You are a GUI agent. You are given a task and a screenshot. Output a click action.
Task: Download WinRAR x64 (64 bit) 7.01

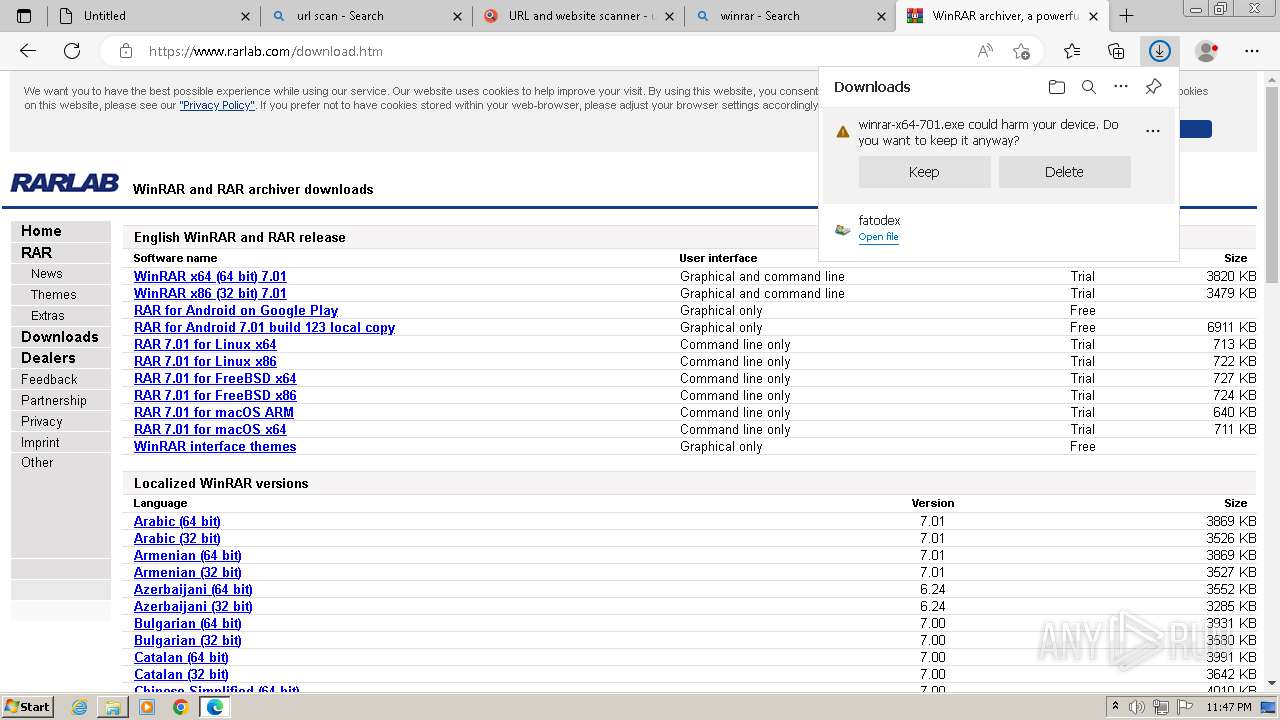click(x=210, y=277)
